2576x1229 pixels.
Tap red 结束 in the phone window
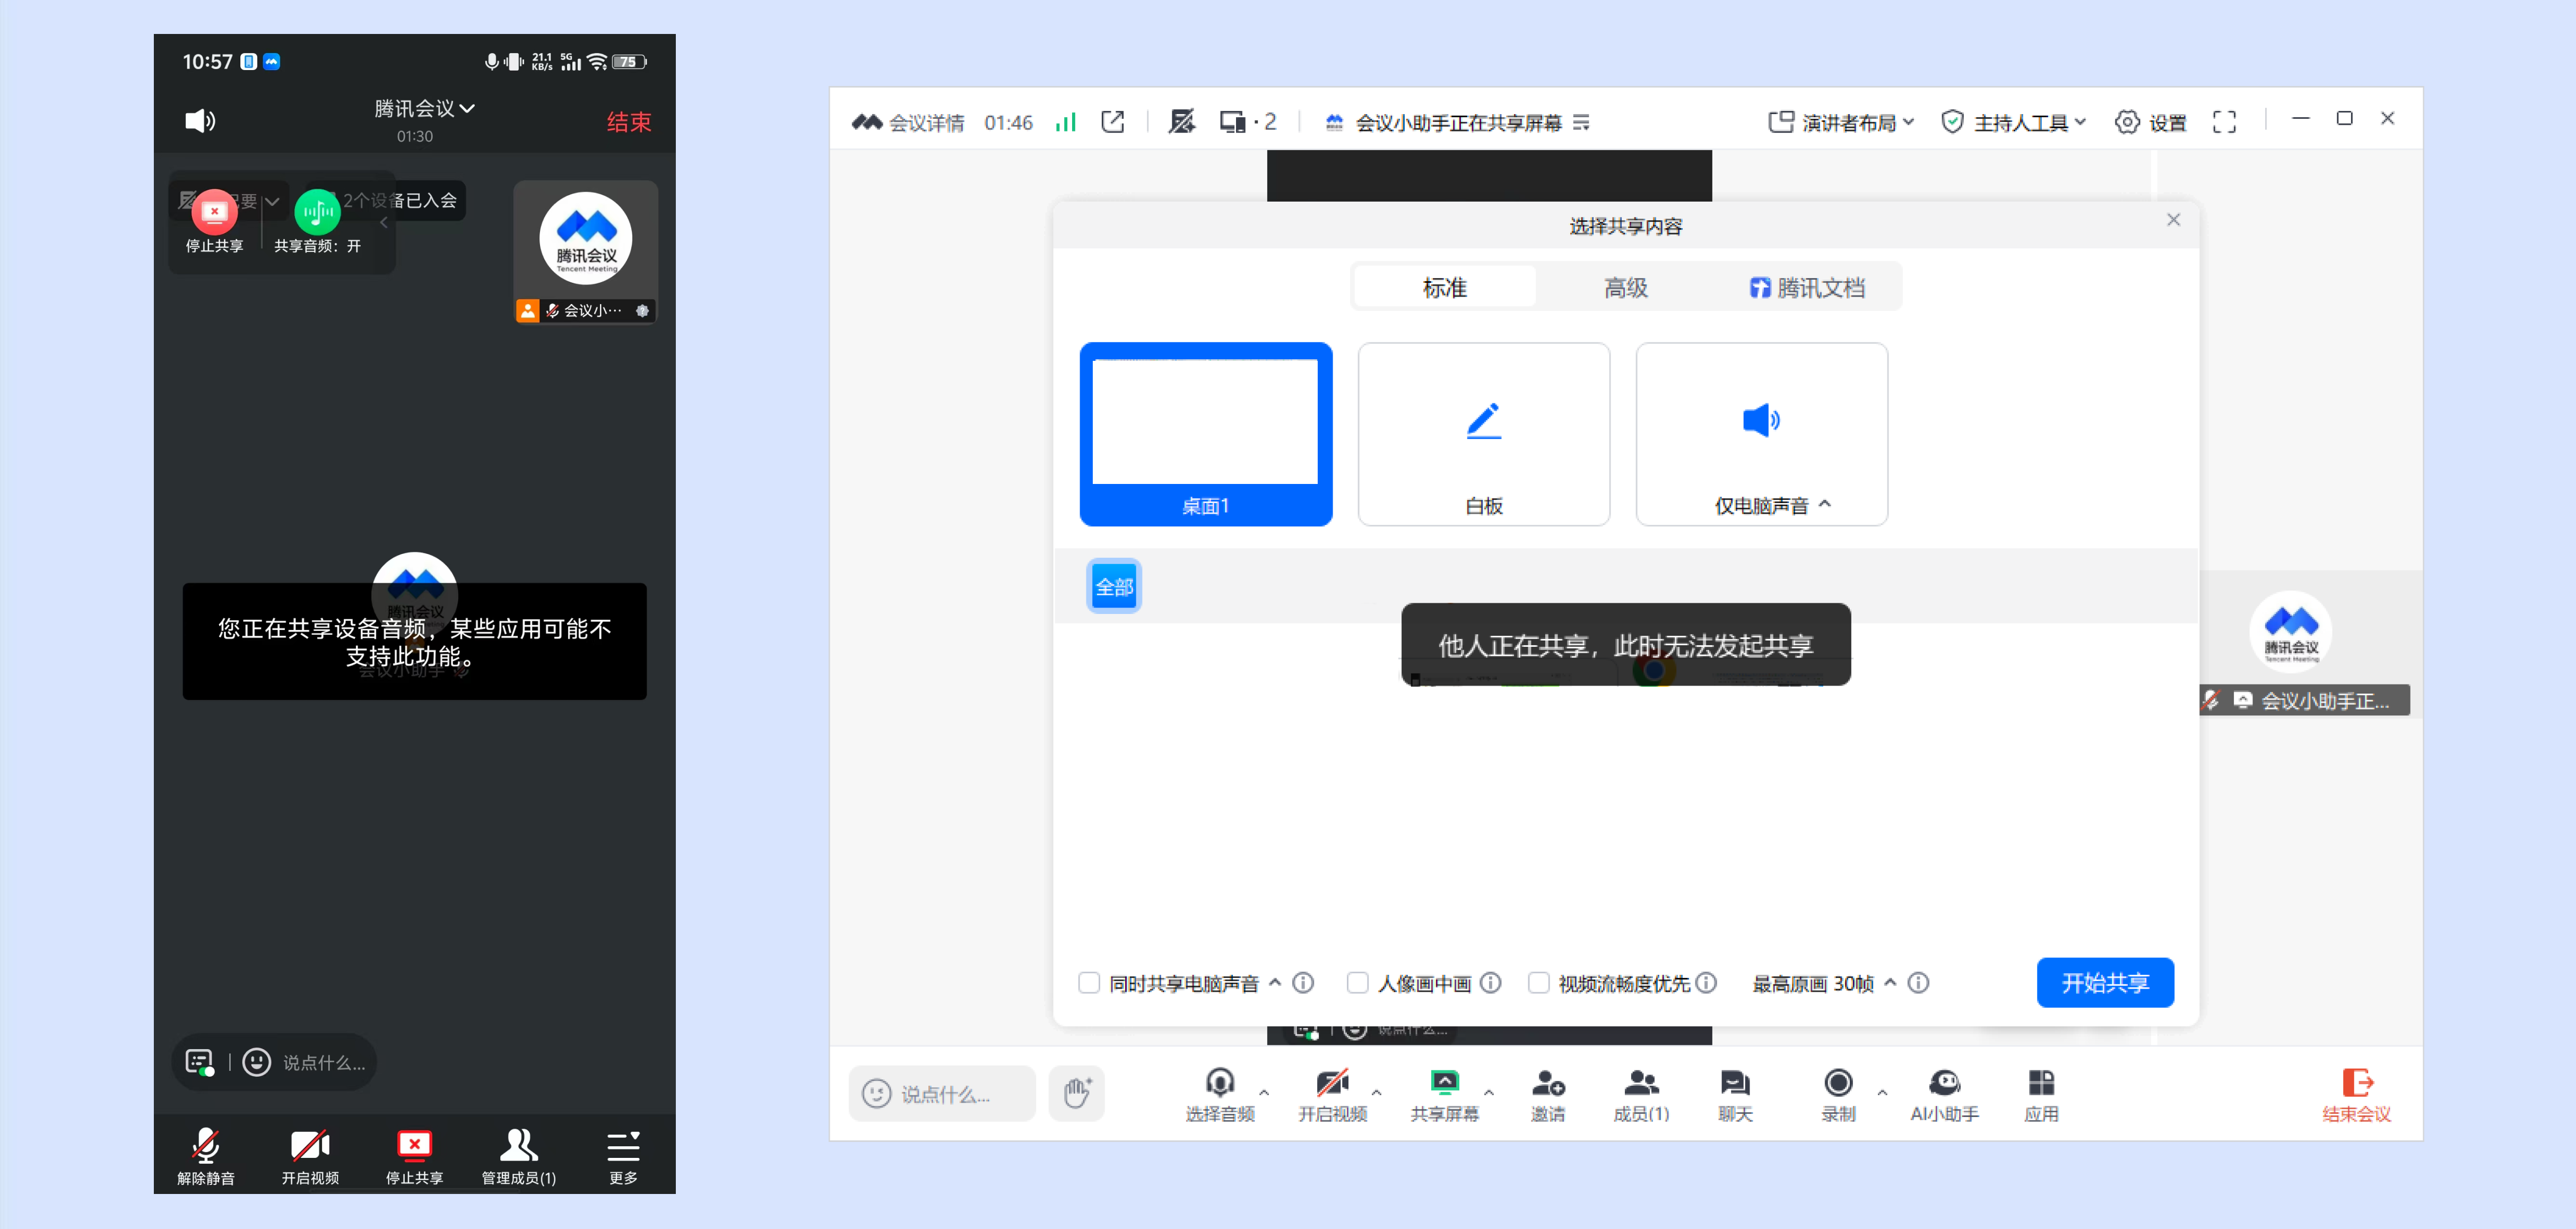(x=628, y=122)
